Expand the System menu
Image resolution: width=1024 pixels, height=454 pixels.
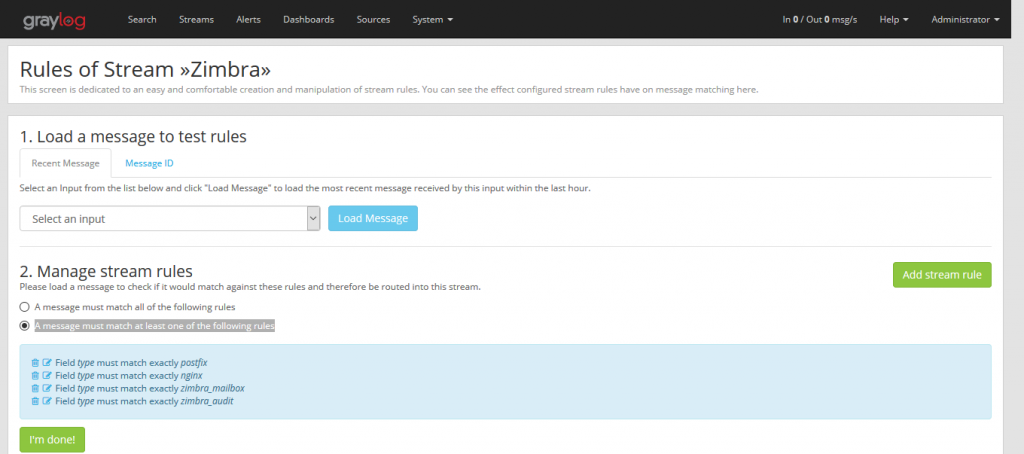coord(432,20)
